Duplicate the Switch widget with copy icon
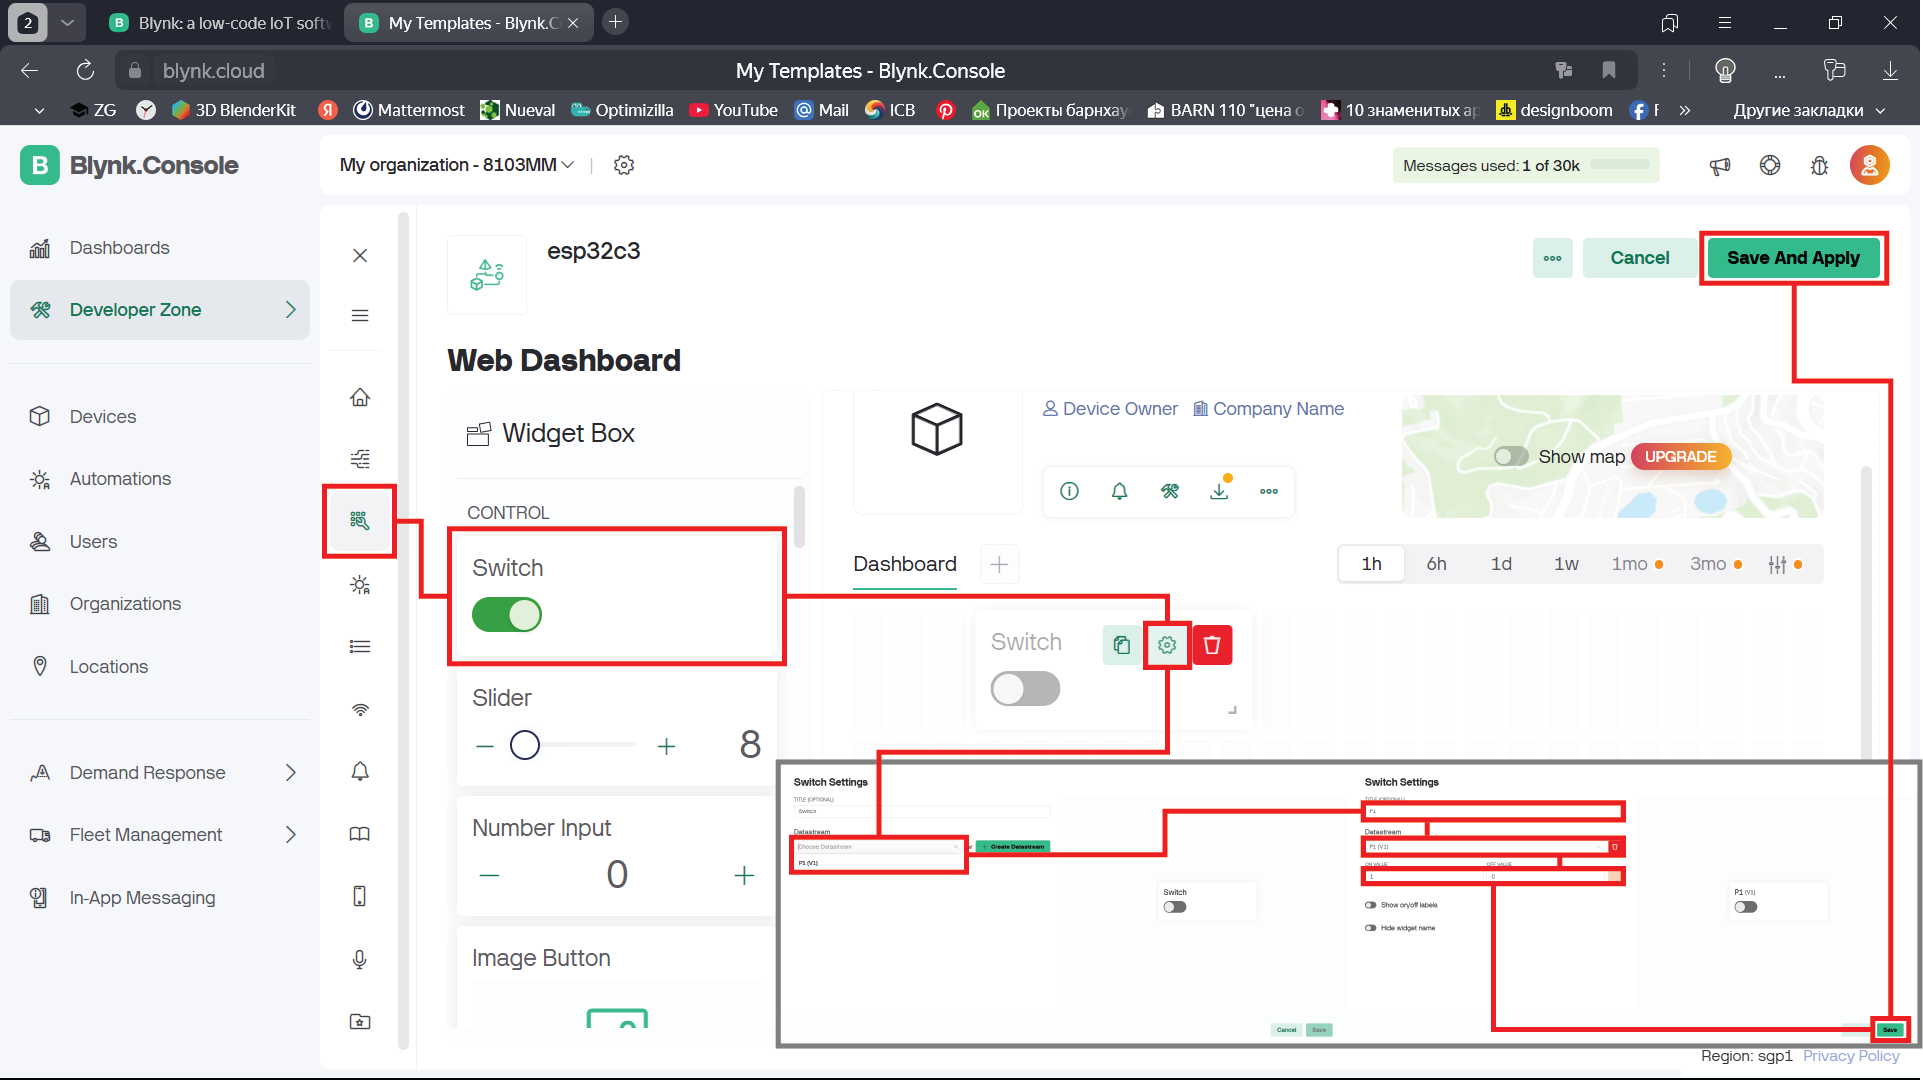Image resolution: width=1923 pixels, height=1080 pixels. coord(1122,645)
